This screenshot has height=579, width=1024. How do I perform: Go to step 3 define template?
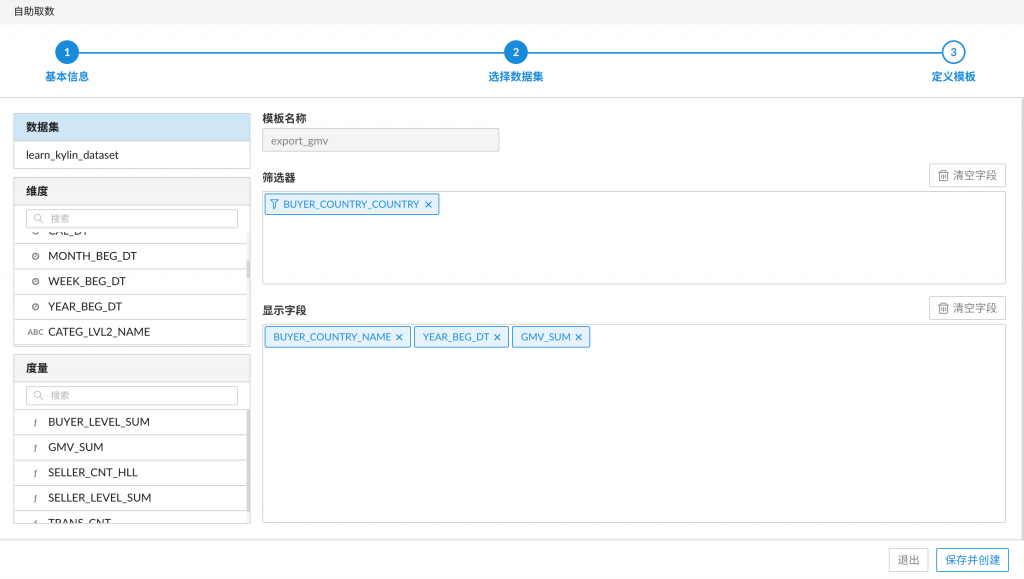tap(953, 52)
